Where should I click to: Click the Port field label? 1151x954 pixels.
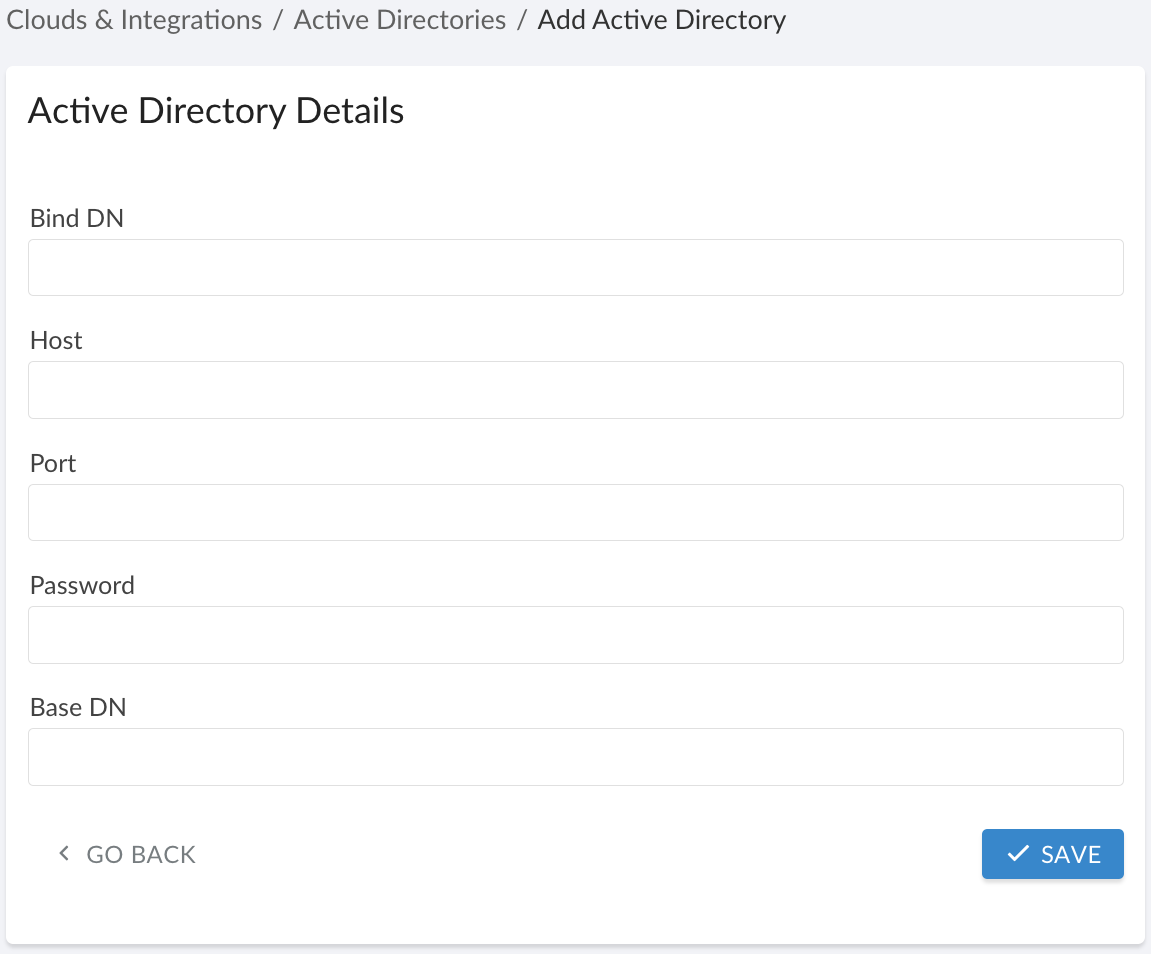coord(52,463)
